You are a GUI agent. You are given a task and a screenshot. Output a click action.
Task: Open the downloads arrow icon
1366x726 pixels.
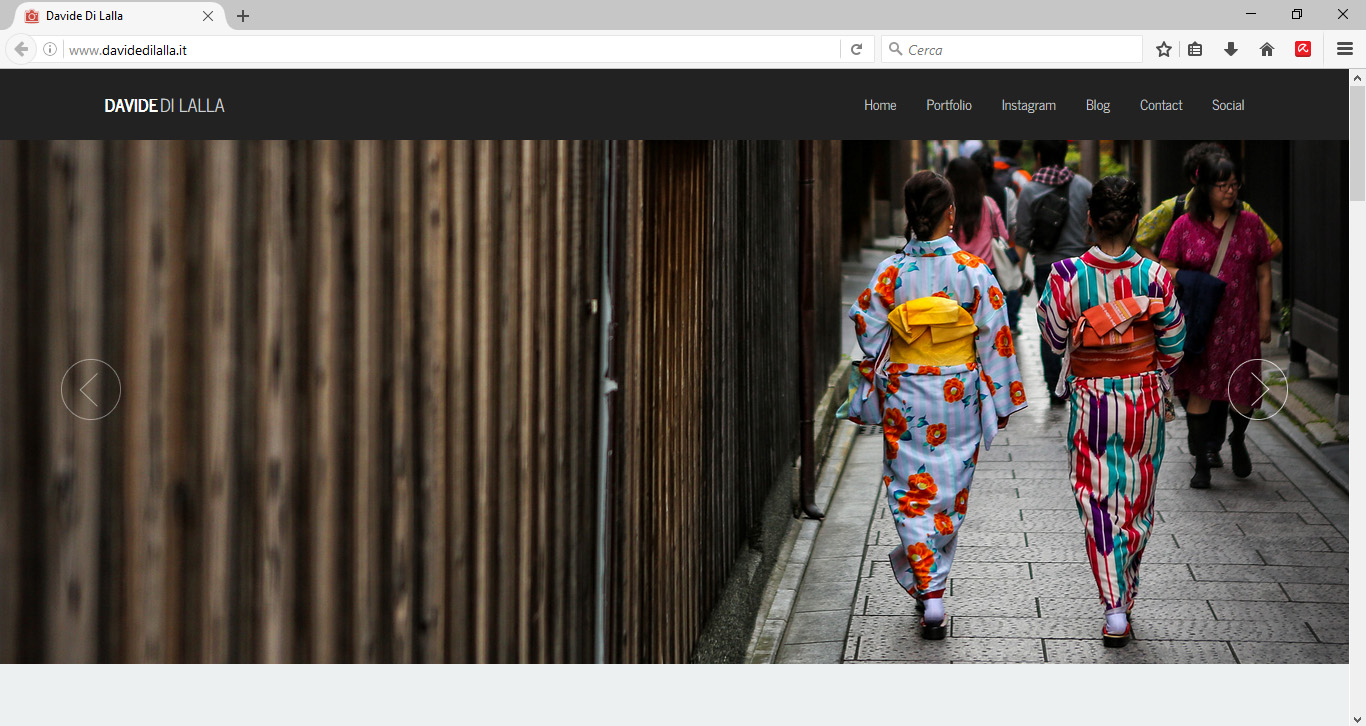point(1231,49)
